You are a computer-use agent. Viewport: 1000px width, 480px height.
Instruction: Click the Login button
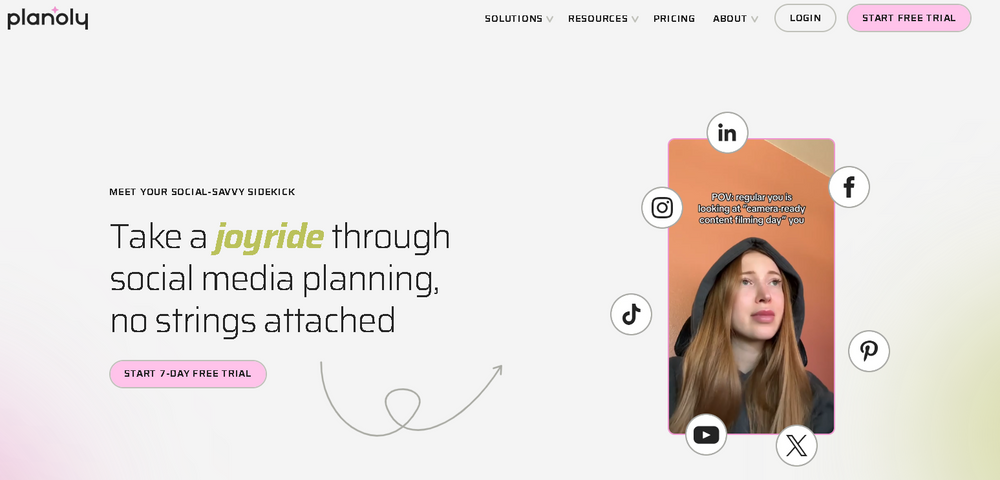(805, 18)
